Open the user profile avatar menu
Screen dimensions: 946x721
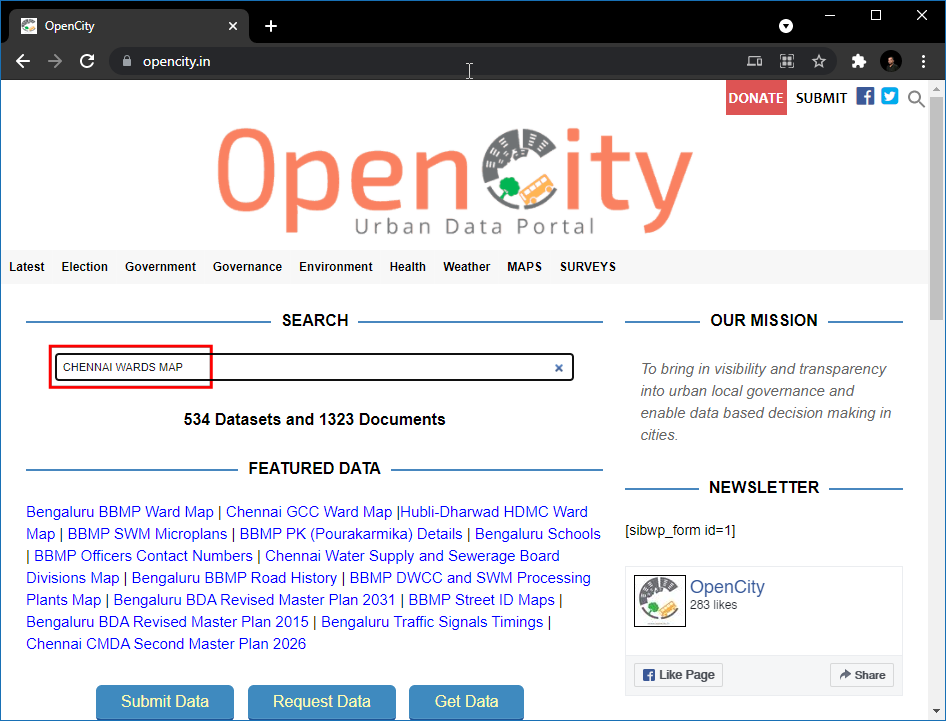[891, 61]
